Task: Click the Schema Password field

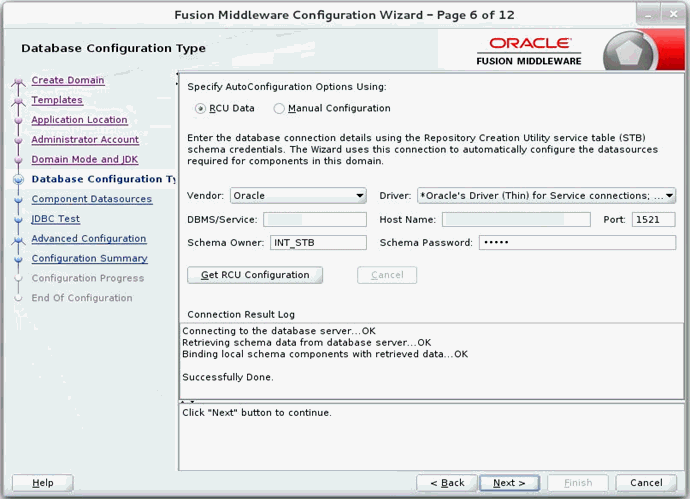Action: [577, 242]
